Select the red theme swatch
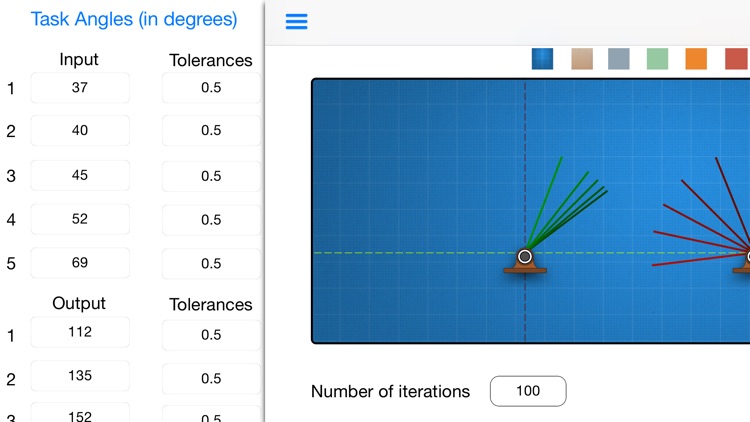The image size is (750, 422). pyautogui.click(x=737, y=59)
